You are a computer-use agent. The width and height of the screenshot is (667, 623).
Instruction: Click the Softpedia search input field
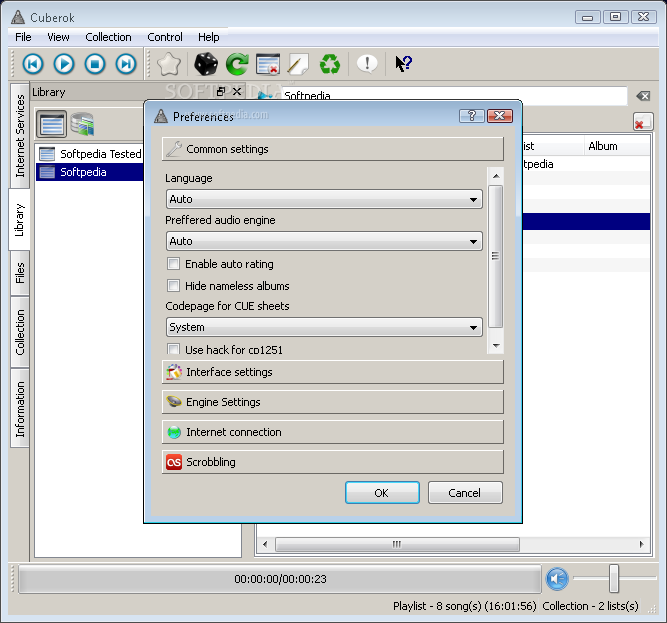[454, 96]
